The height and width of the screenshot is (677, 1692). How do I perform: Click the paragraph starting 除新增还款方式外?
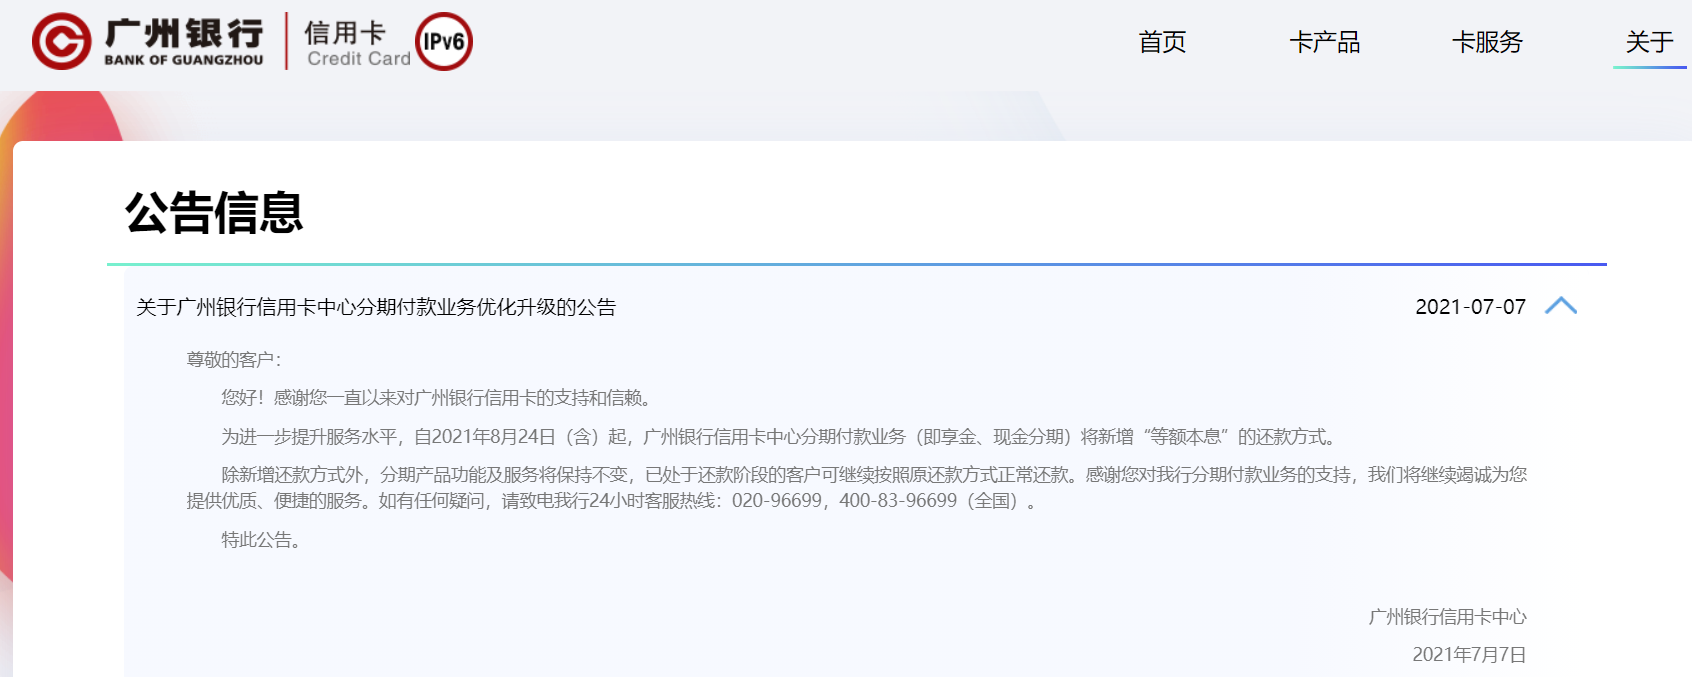point(856,488)
